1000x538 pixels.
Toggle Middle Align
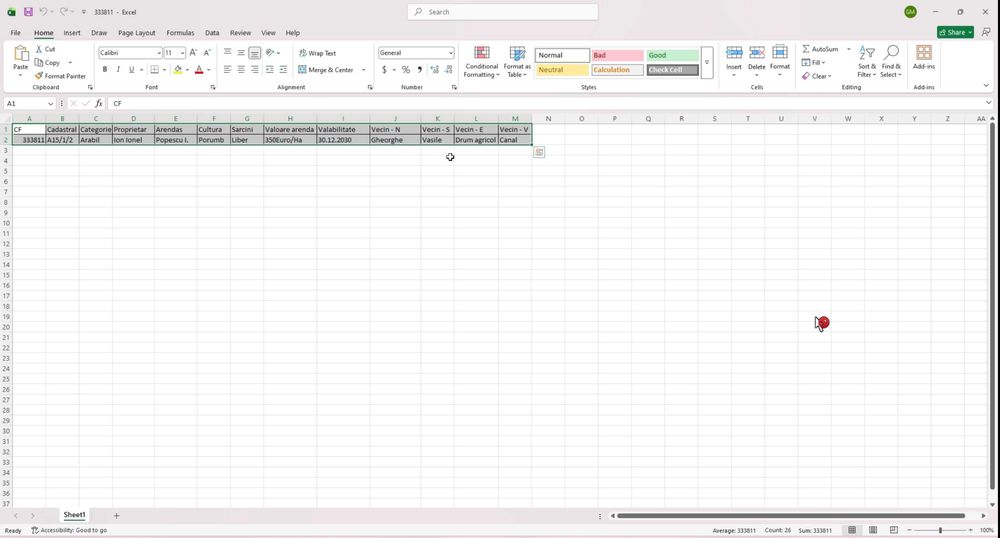(241, 53)
